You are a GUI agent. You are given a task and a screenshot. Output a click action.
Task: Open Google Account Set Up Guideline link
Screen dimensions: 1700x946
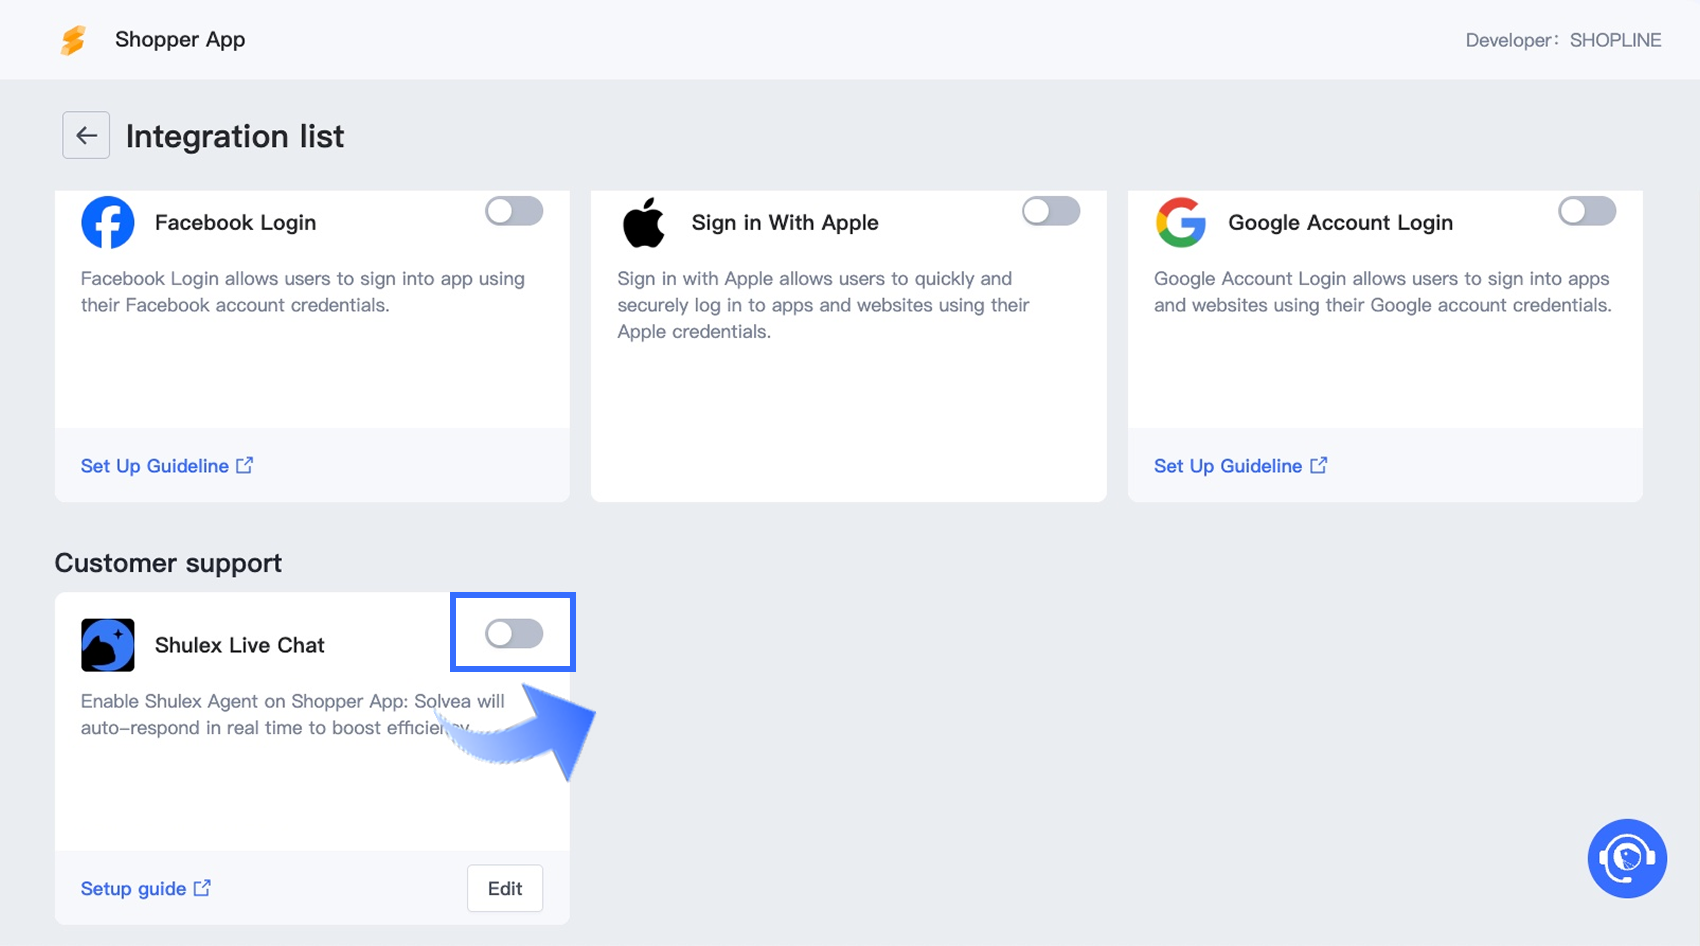pos(1228,466)
